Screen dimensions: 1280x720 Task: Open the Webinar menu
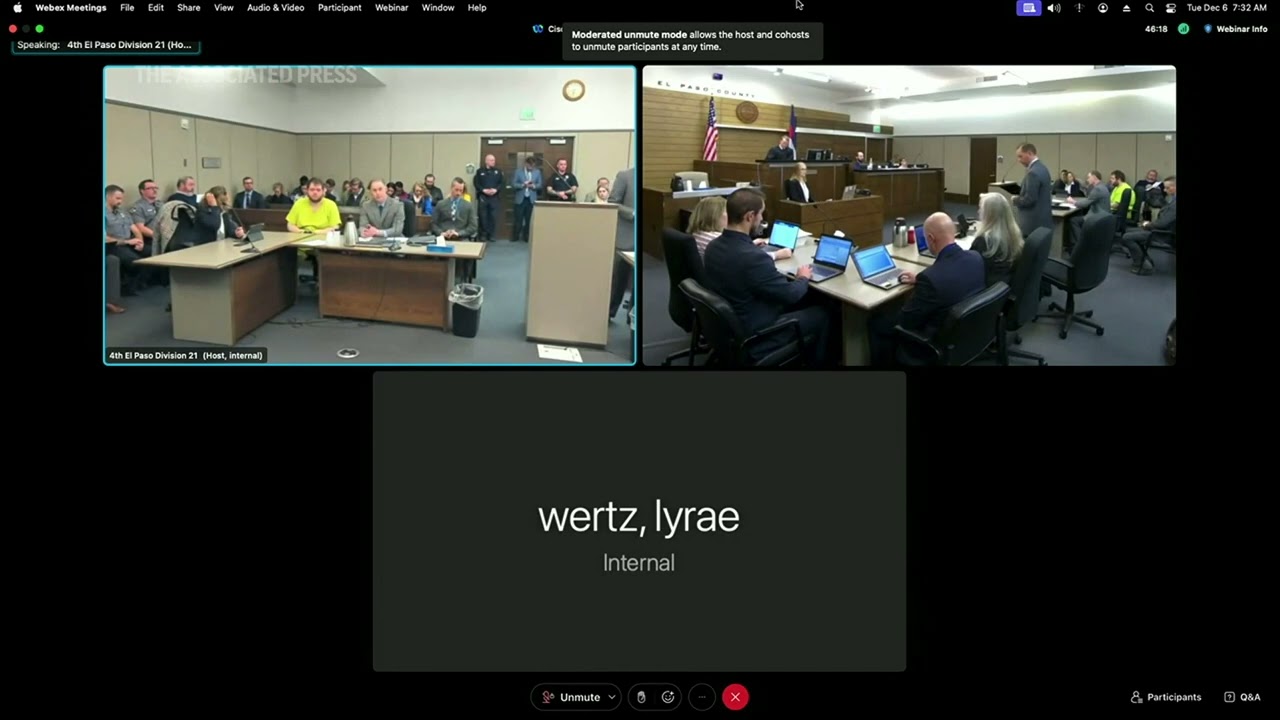pyautogui.click(x=391, y=8)
